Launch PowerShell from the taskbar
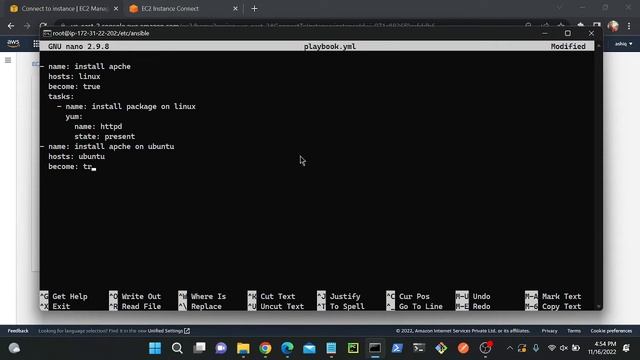 click(397, 348)
